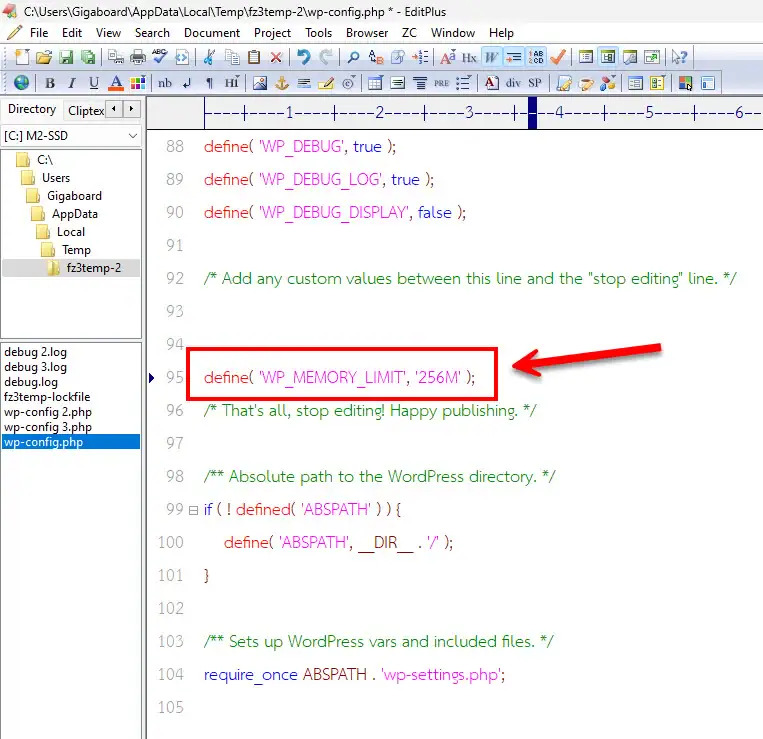Click the PRE tag icon

pos(441,83)
